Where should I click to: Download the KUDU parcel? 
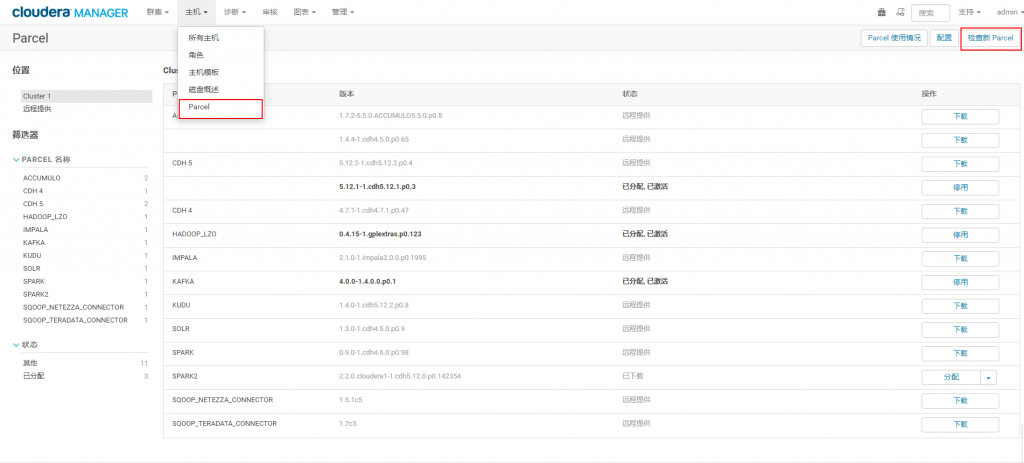click(960, 306)
